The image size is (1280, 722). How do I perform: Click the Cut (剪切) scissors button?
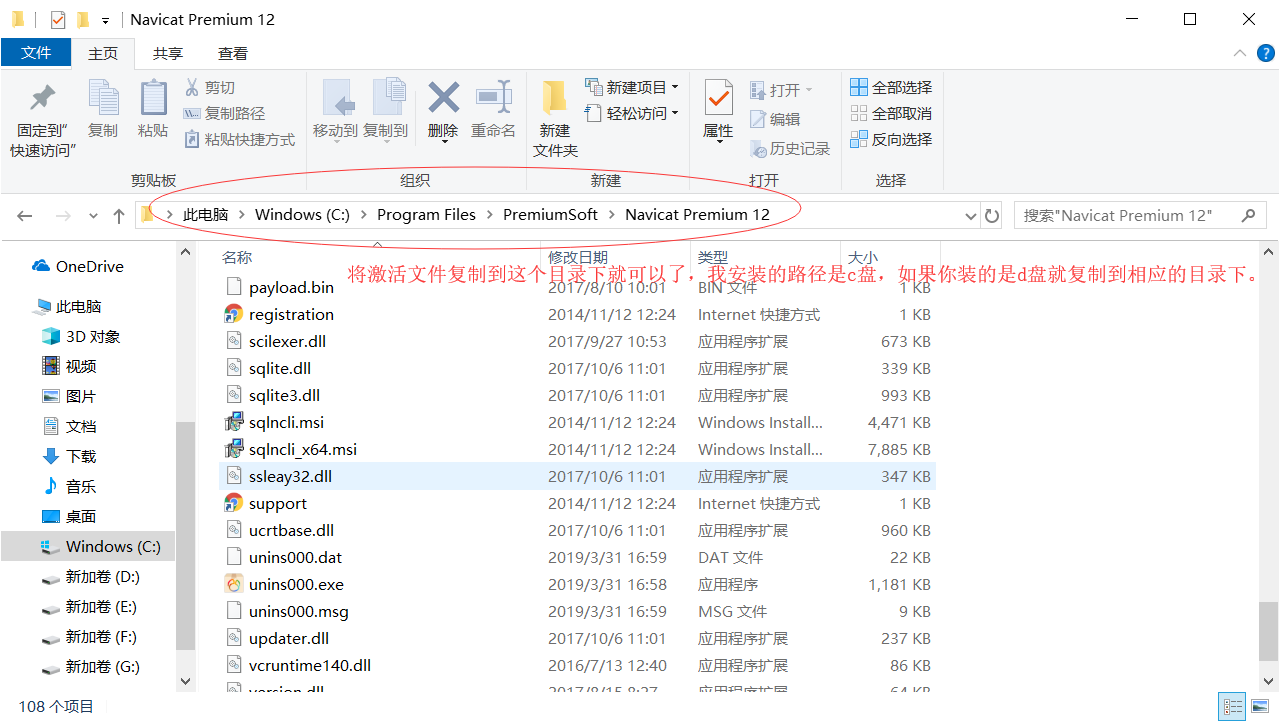coord(210,88)
